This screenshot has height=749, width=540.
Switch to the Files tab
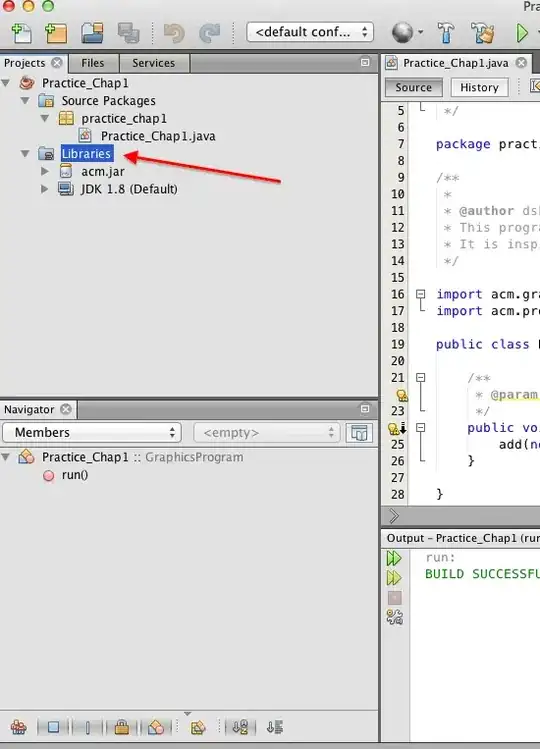(x=93, y=63)
